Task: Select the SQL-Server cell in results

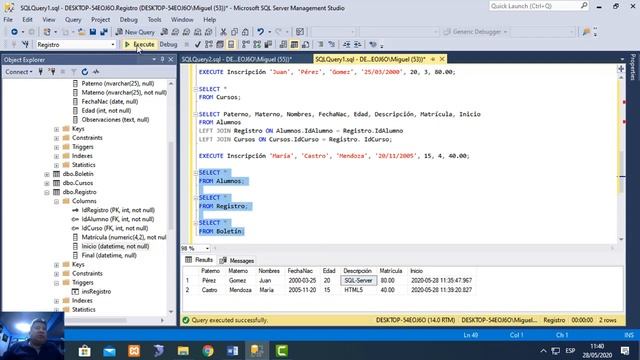Action: click(358, 281)
